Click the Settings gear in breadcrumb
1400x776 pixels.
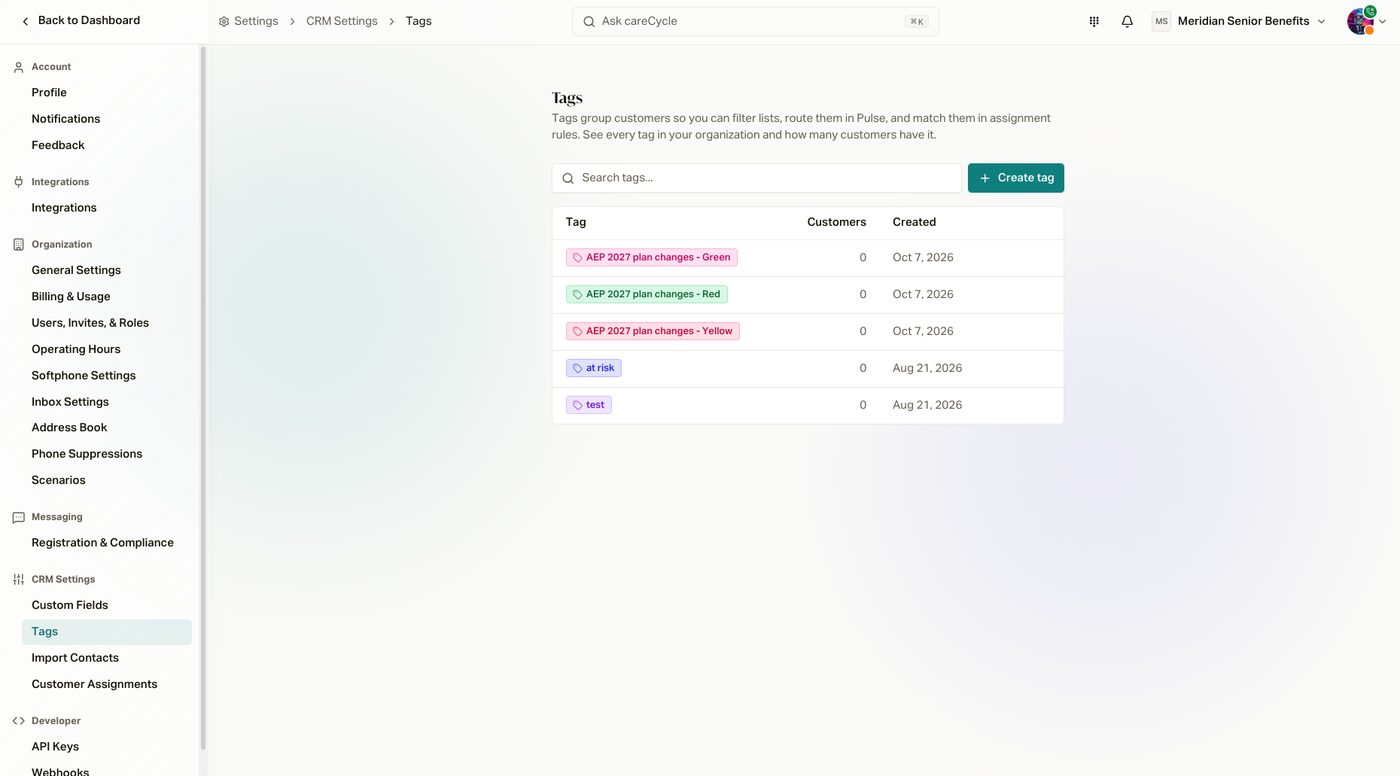[x=224, y=21]
